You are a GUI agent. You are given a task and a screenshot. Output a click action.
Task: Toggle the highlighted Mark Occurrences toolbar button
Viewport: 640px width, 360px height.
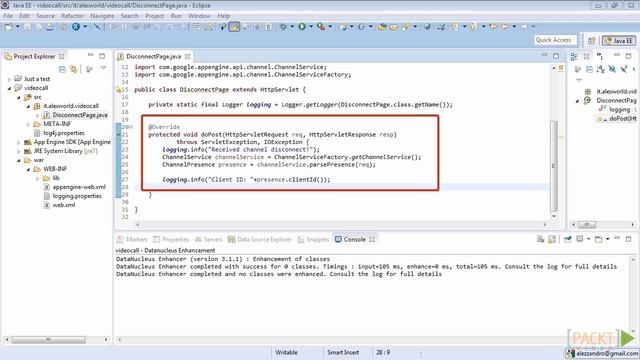[x=234, y=27]
